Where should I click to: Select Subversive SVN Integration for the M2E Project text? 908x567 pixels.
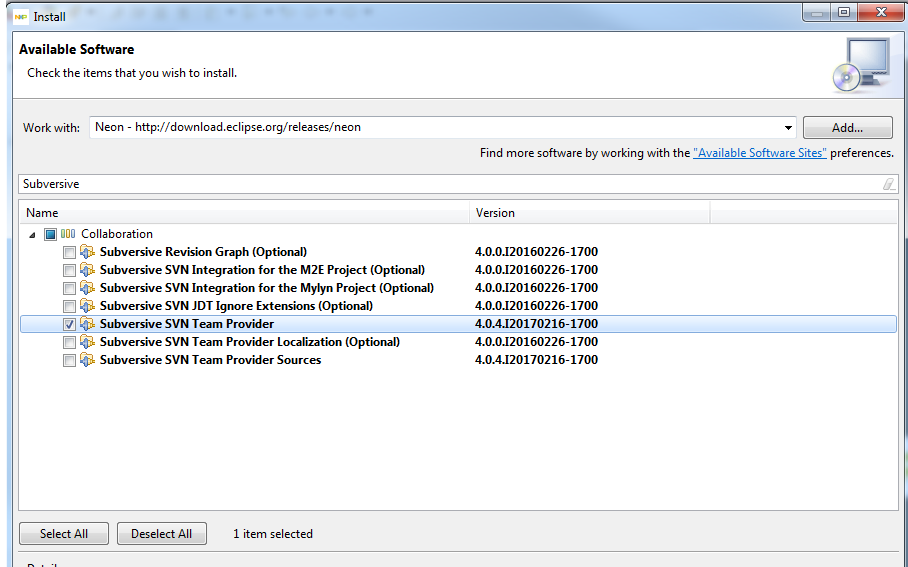[262, 270]
